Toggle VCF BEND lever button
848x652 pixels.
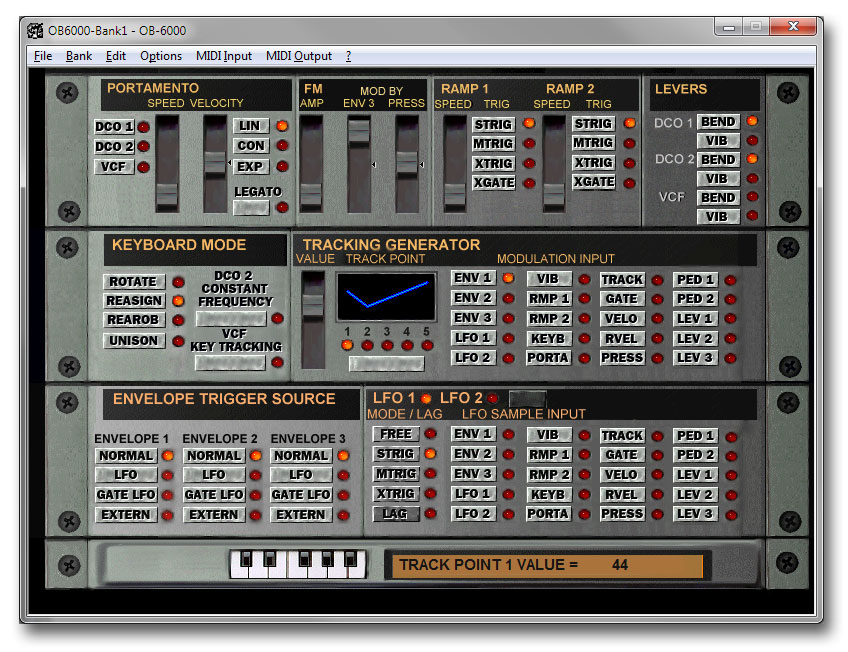pos(718,197)
